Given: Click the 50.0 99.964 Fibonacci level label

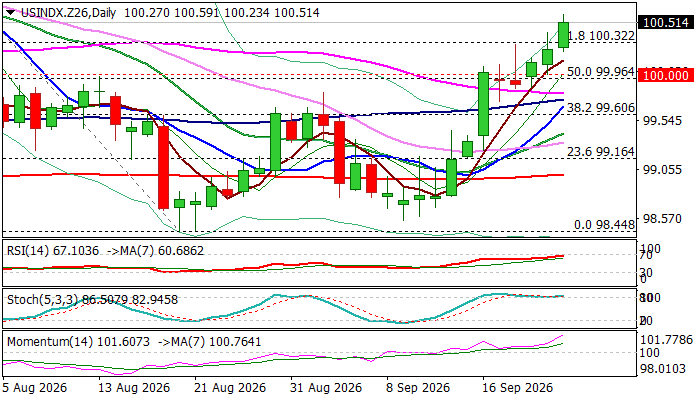Looking at the screenshot, I should (600, 72).
